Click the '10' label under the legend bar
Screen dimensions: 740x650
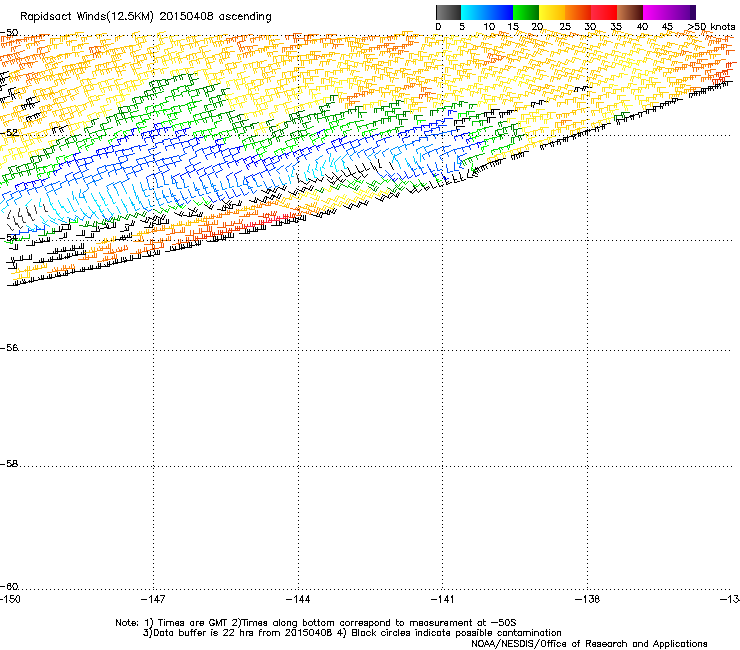click(489, 27)
